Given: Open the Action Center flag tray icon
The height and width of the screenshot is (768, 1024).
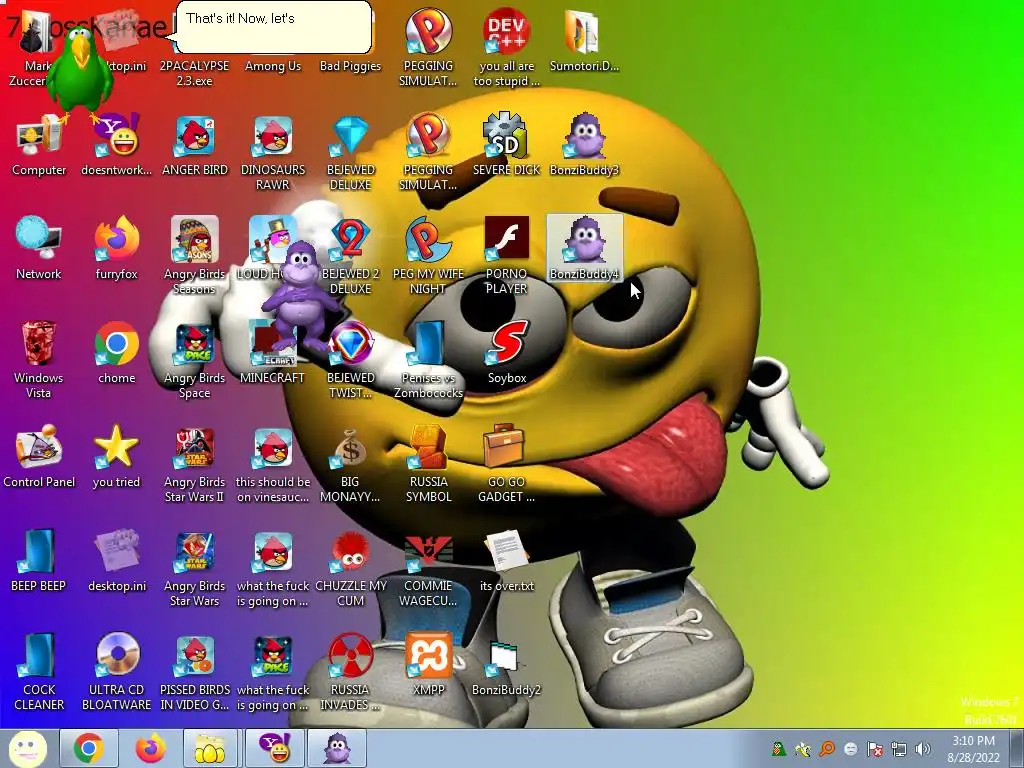Looking at the screenshot, I should [875, 749].
